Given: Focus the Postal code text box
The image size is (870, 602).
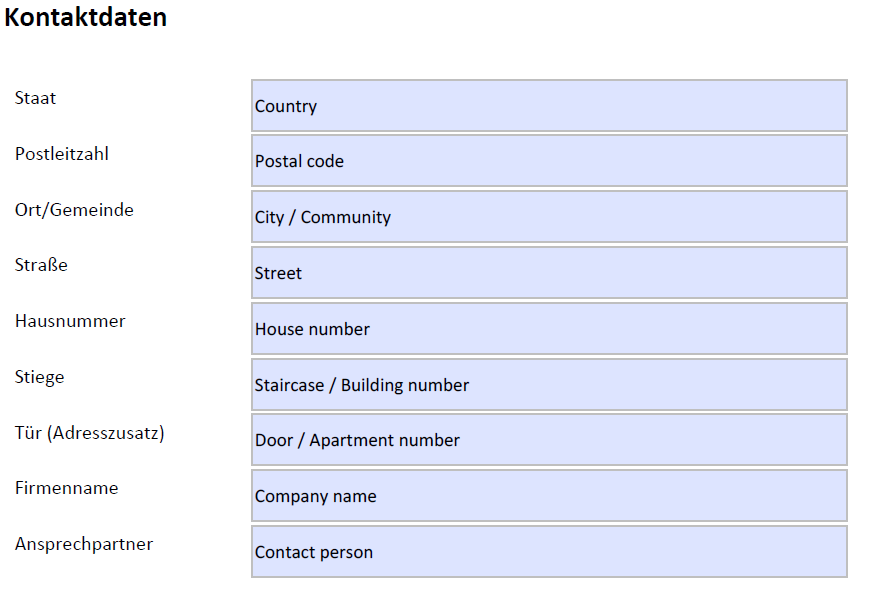Looking at the screenshot, I should tap(549, 161).
